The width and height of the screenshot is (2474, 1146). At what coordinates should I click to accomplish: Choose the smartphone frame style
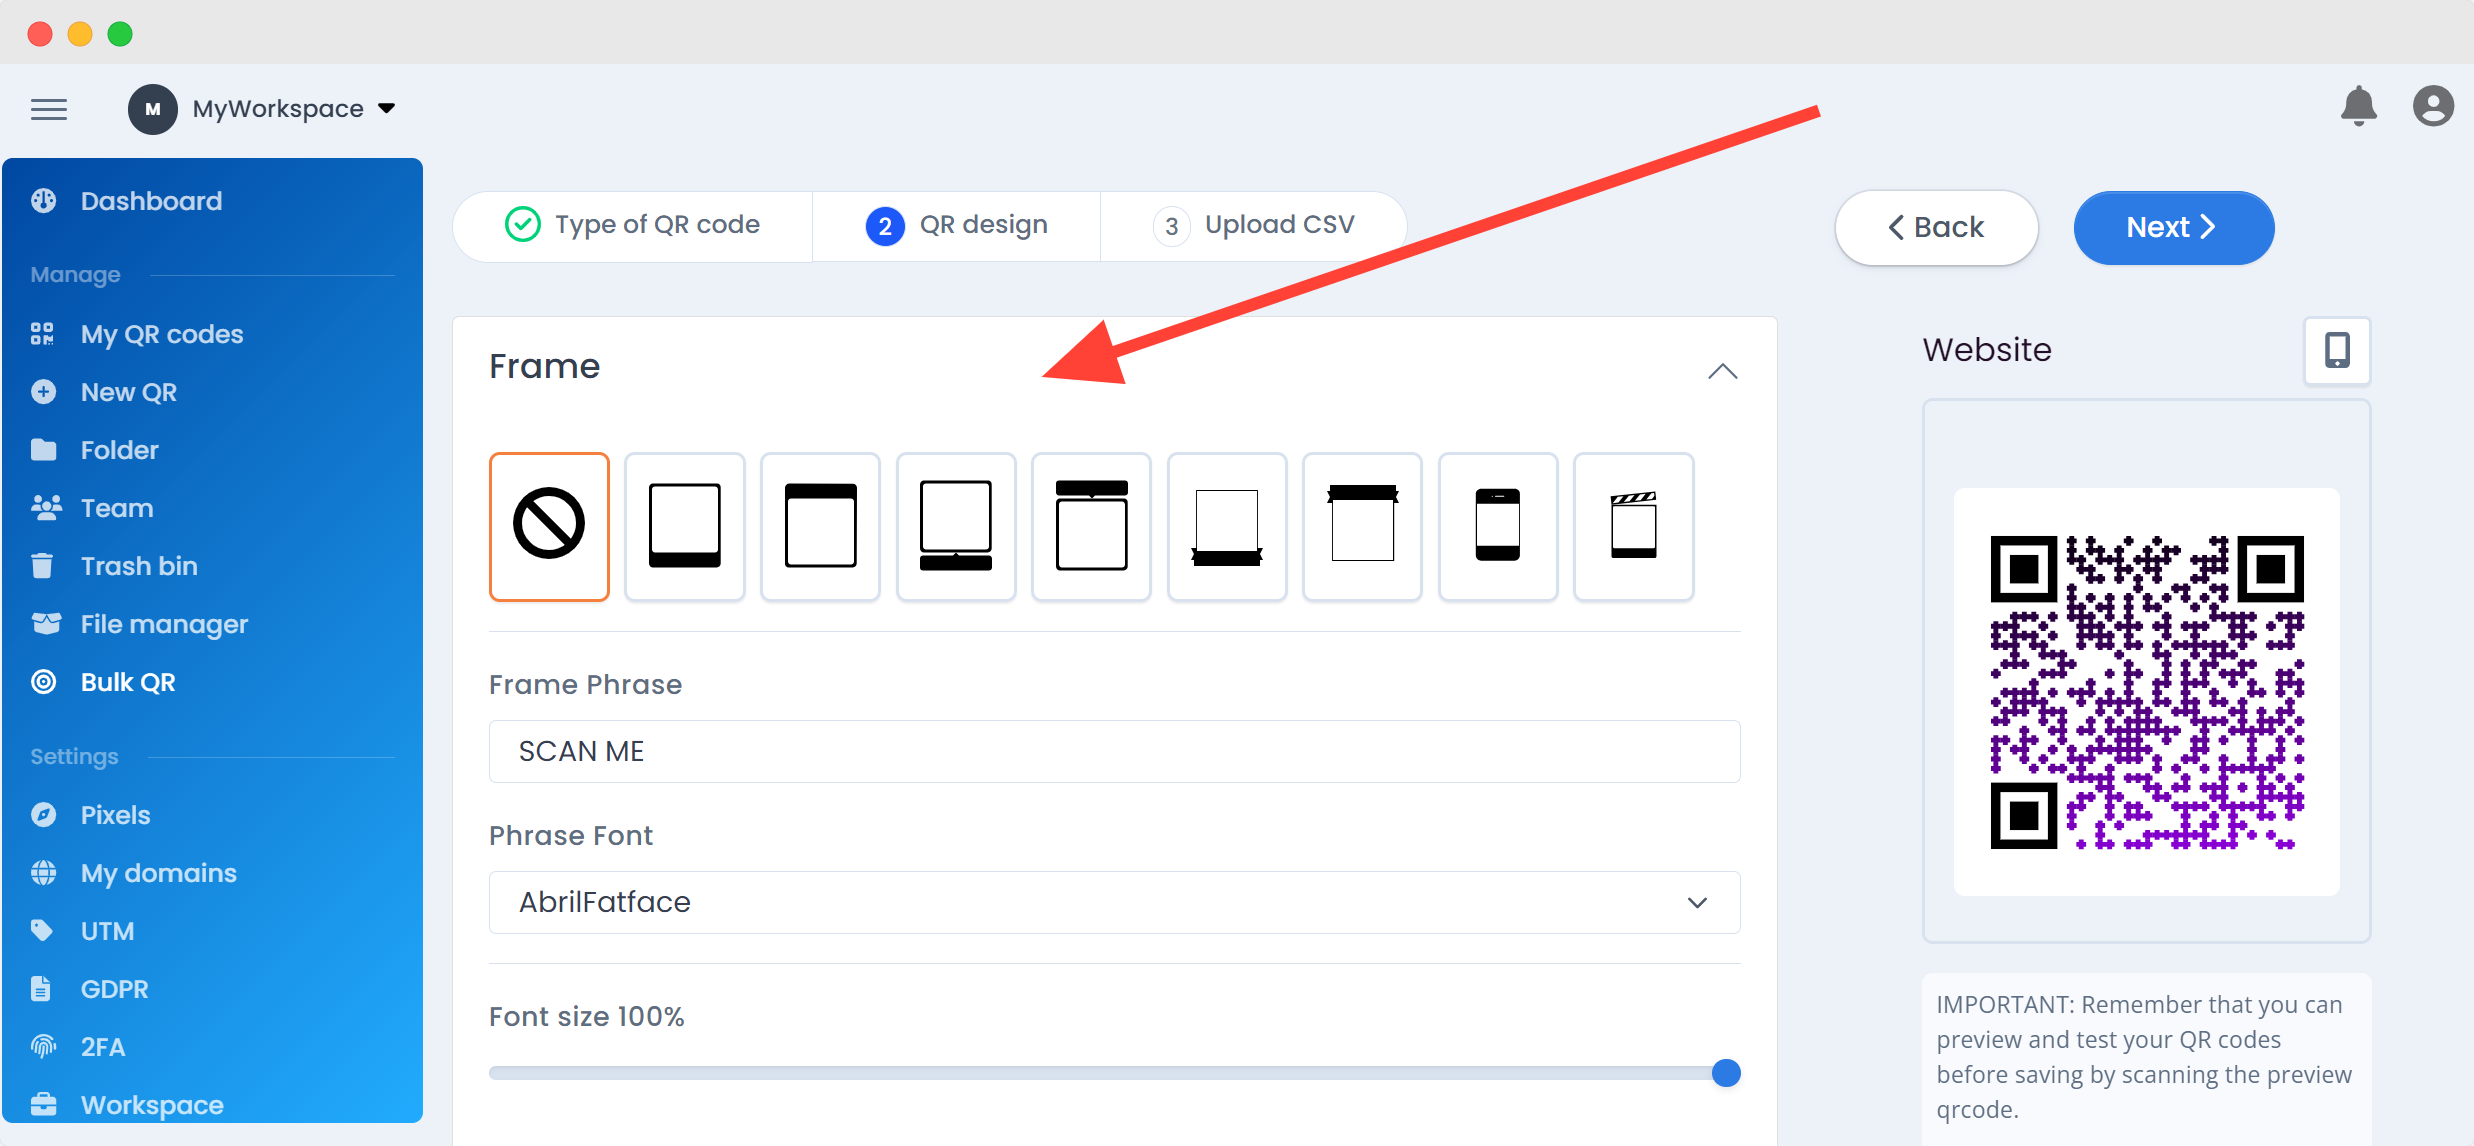1498,527
